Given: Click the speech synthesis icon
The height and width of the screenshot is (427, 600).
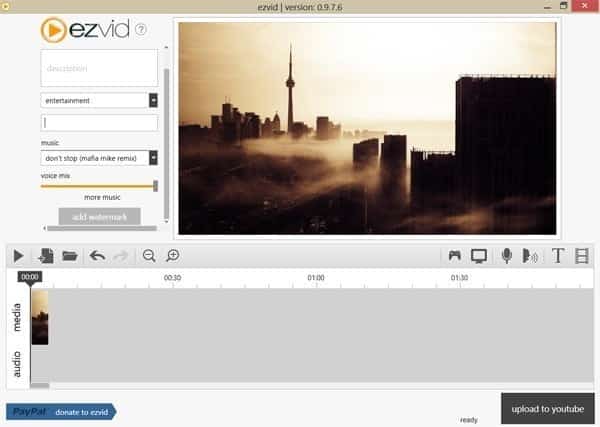Looking at the screenshot, I should coord(530,256).
